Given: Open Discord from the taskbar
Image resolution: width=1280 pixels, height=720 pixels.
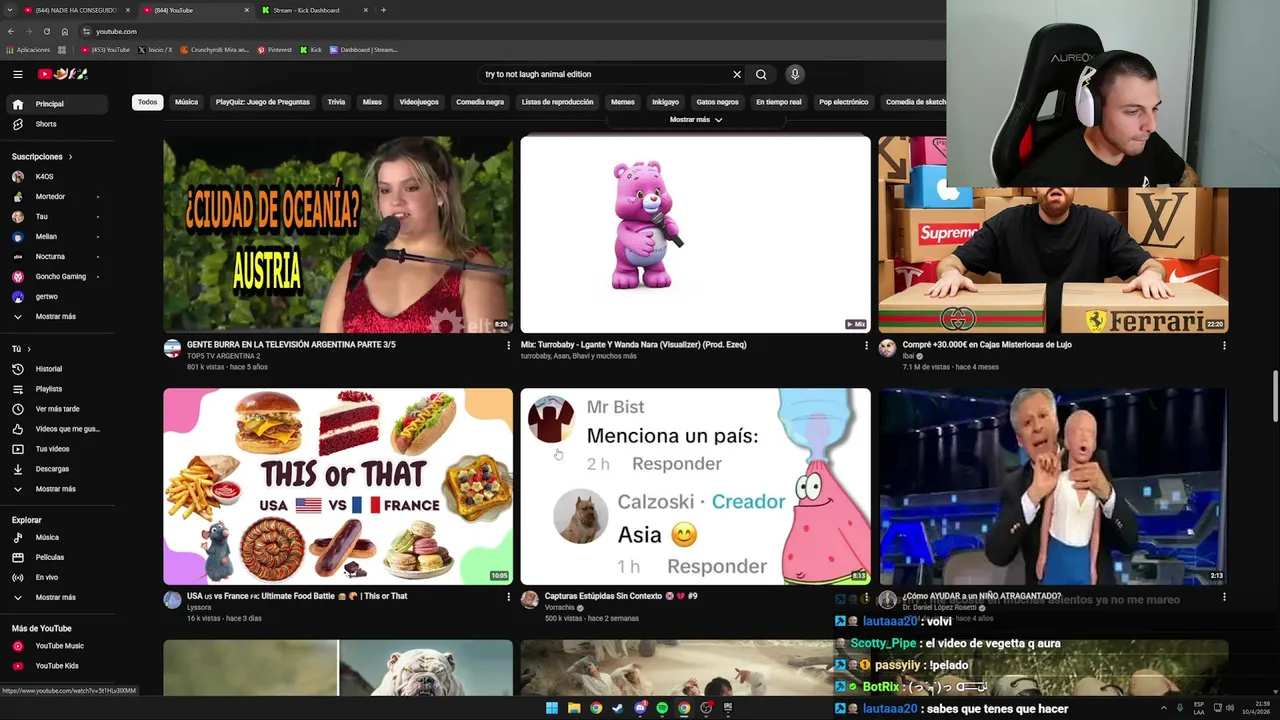Looking at the screenshot, I should (x=640, y=708).
